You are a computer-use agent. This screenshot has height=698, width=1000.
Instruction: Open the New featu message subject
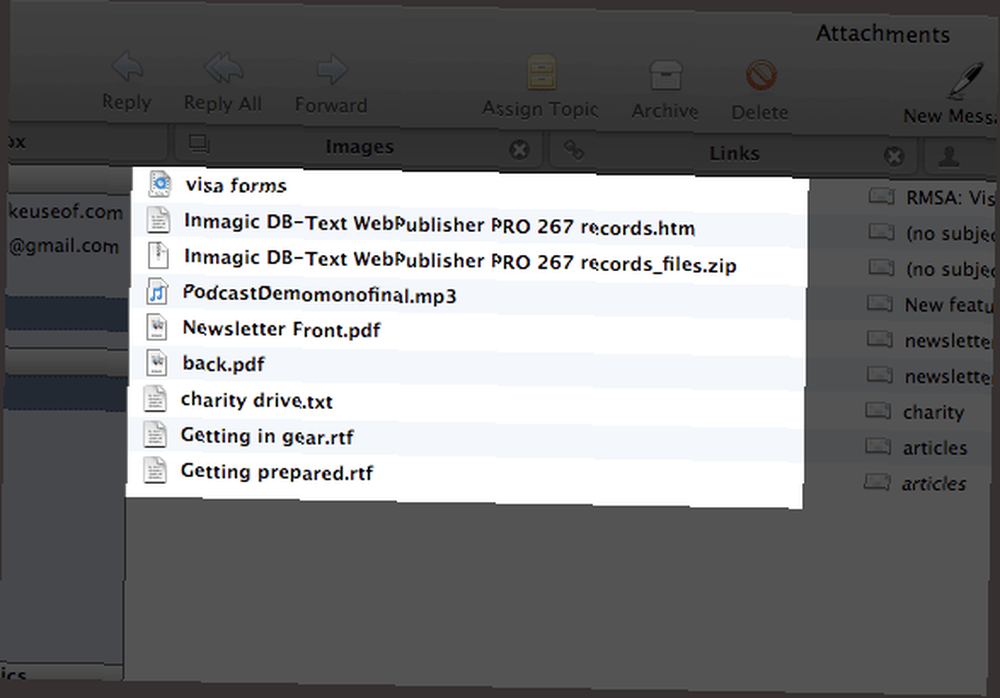(x=951, y=305)
